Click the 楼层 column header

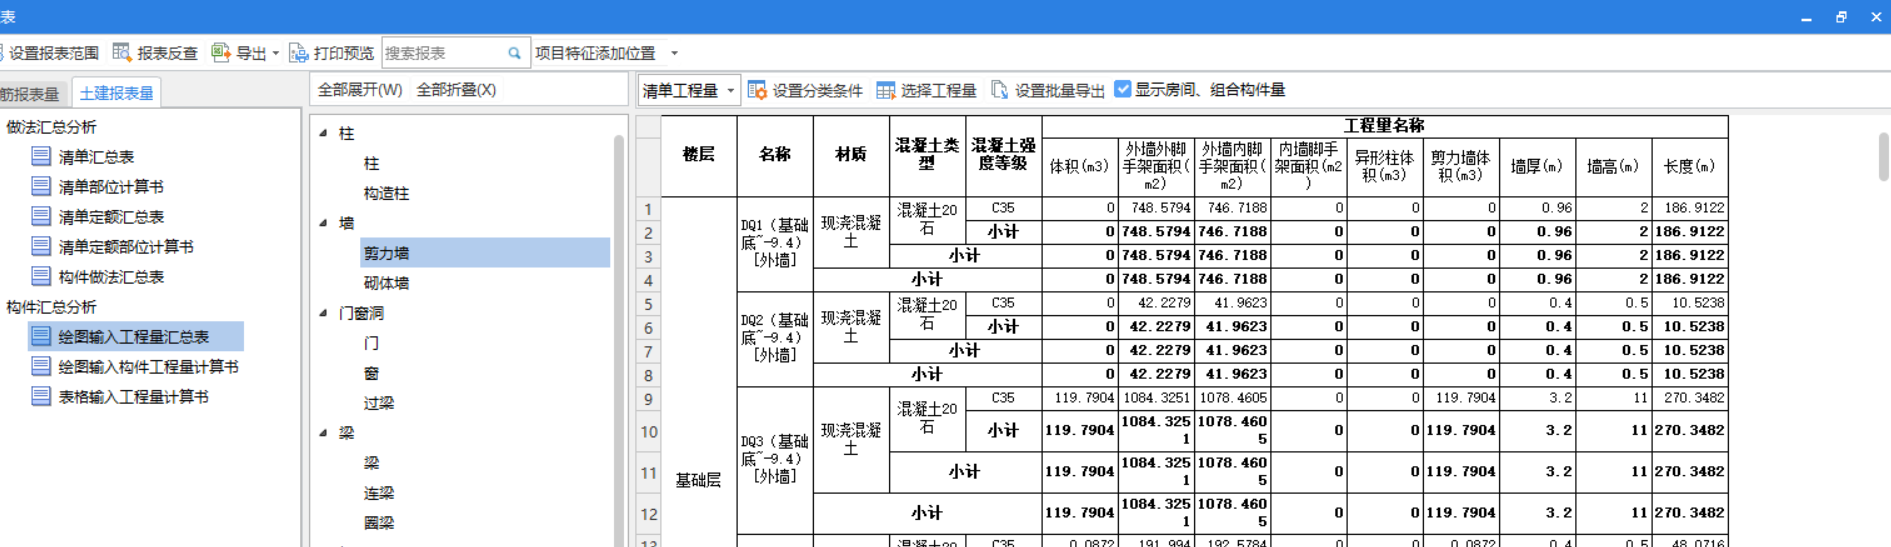pyautogui.click(x=699, y=155)
